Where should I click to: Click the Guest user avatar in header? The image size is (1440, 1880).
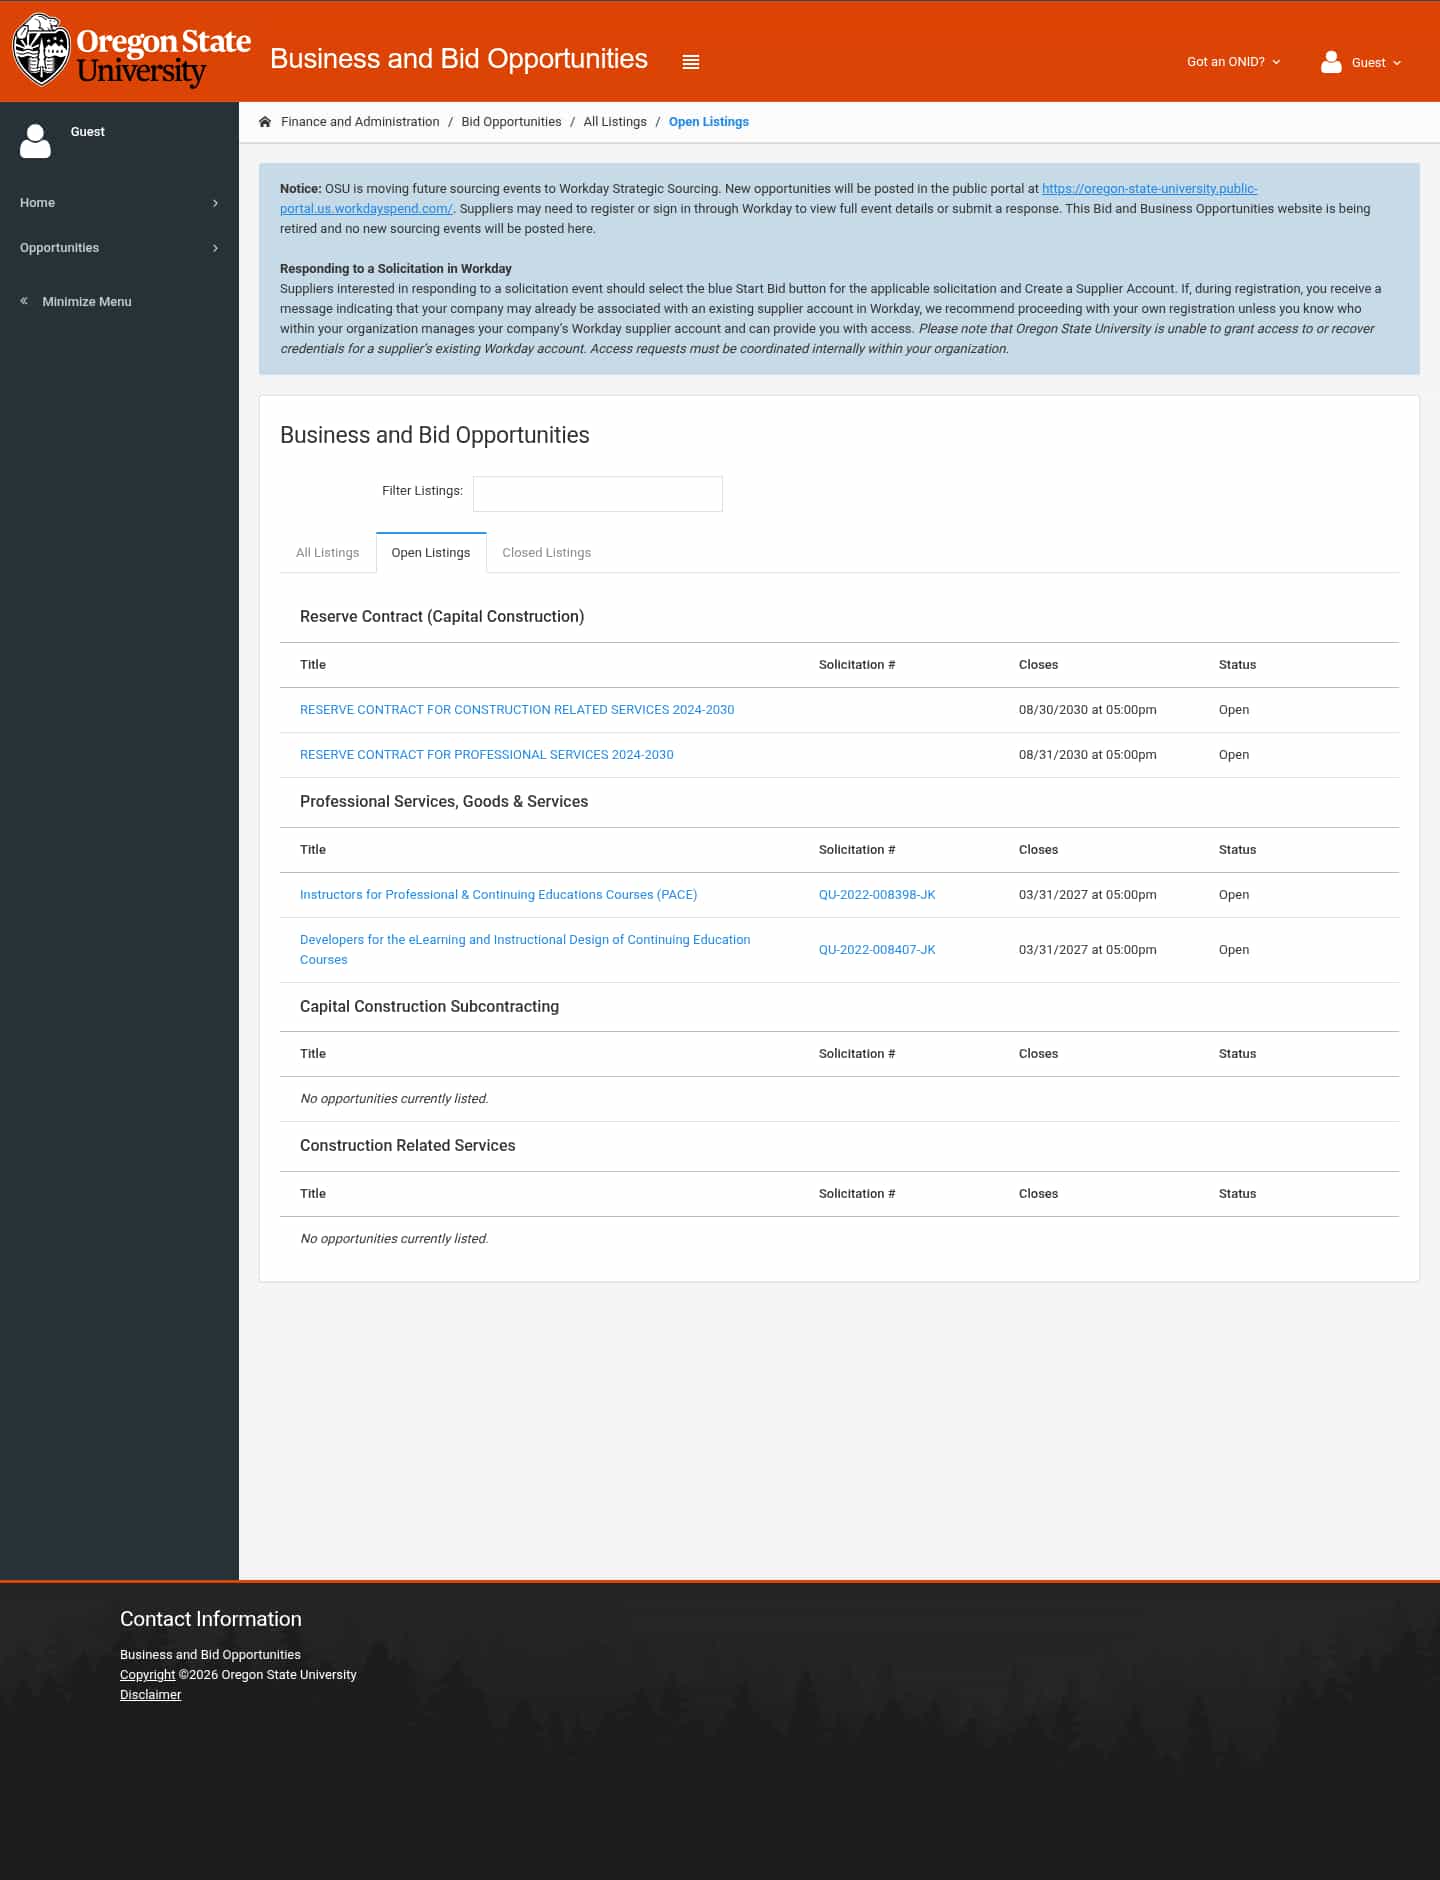coord(1331,62)
